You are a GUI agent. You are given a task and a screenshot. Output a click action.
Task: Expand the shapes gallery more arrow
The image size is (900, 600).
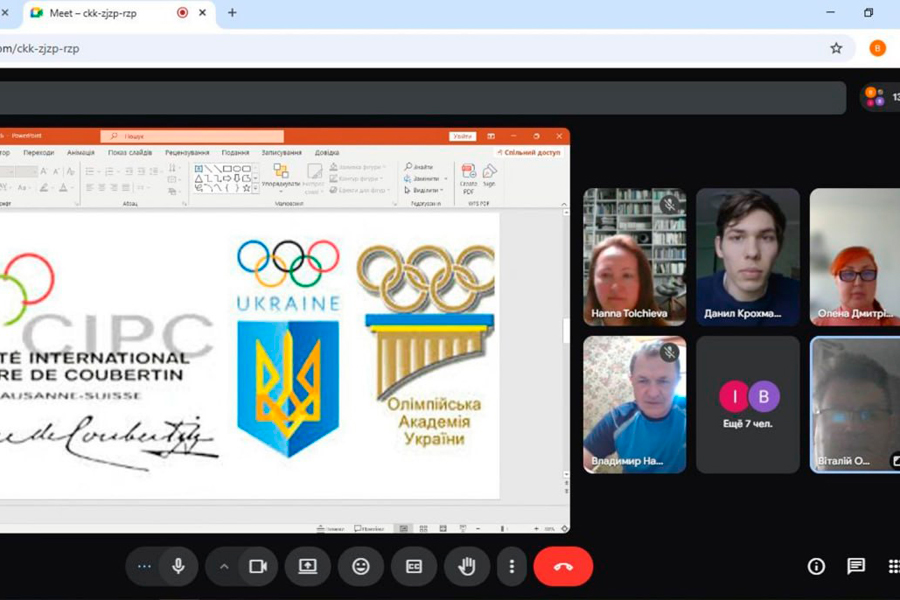pos(255,188)
